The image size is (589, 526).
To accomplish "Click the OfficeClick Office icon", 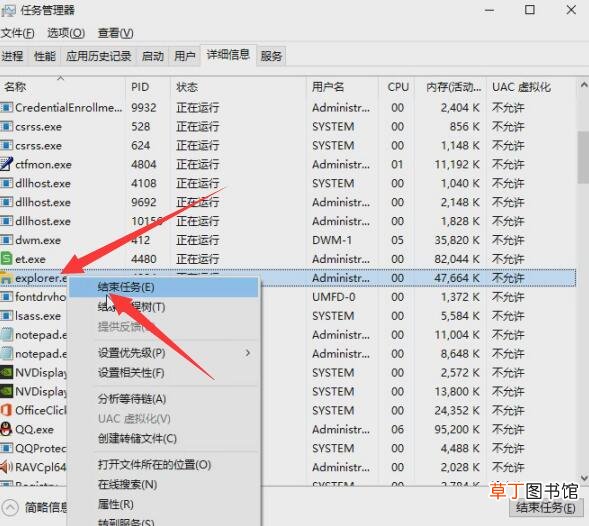I will coord(6,410).
